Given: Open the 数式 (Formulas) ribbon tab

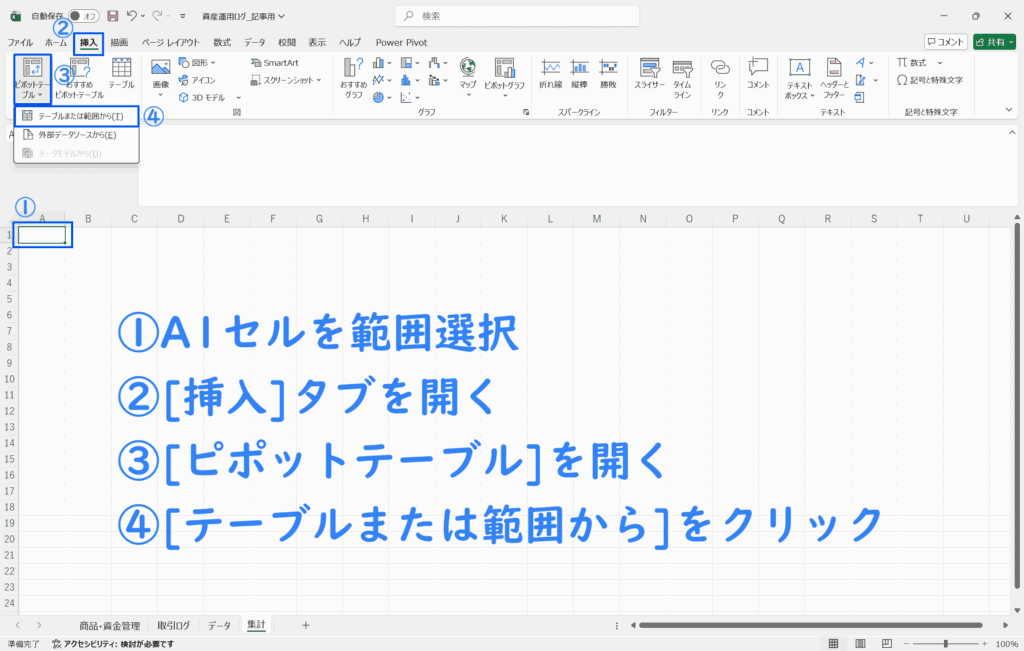Looking at the screenshot, I should [x=222, y=42].
